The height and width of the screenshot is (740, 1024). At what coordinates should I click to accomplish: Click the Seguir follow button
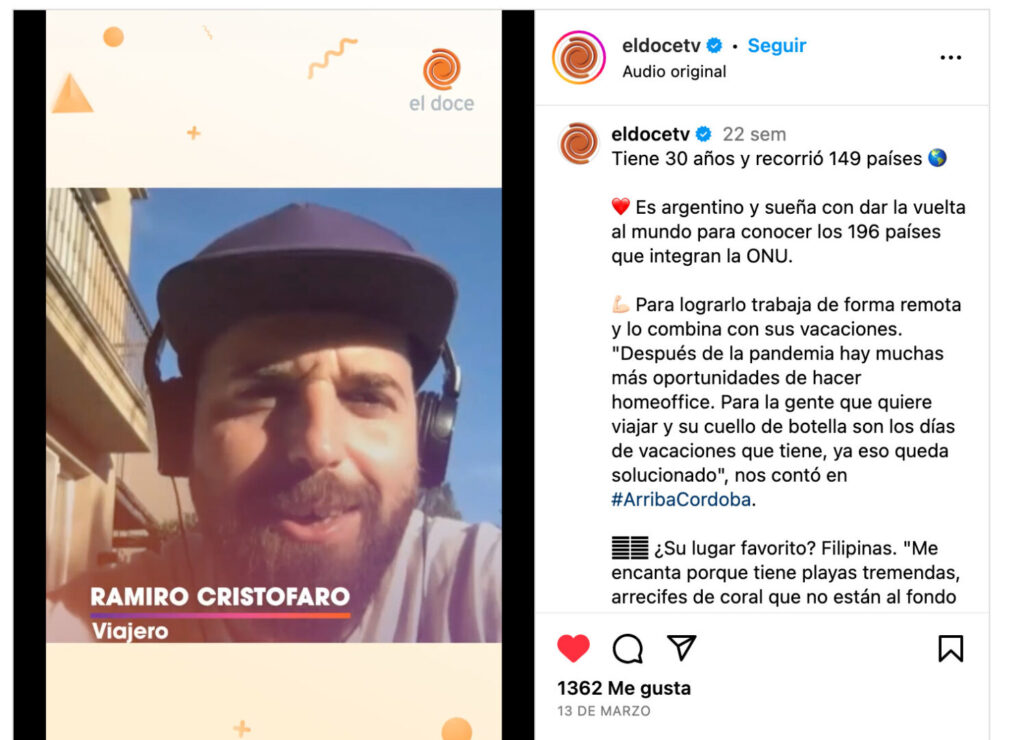click(776, 45)
